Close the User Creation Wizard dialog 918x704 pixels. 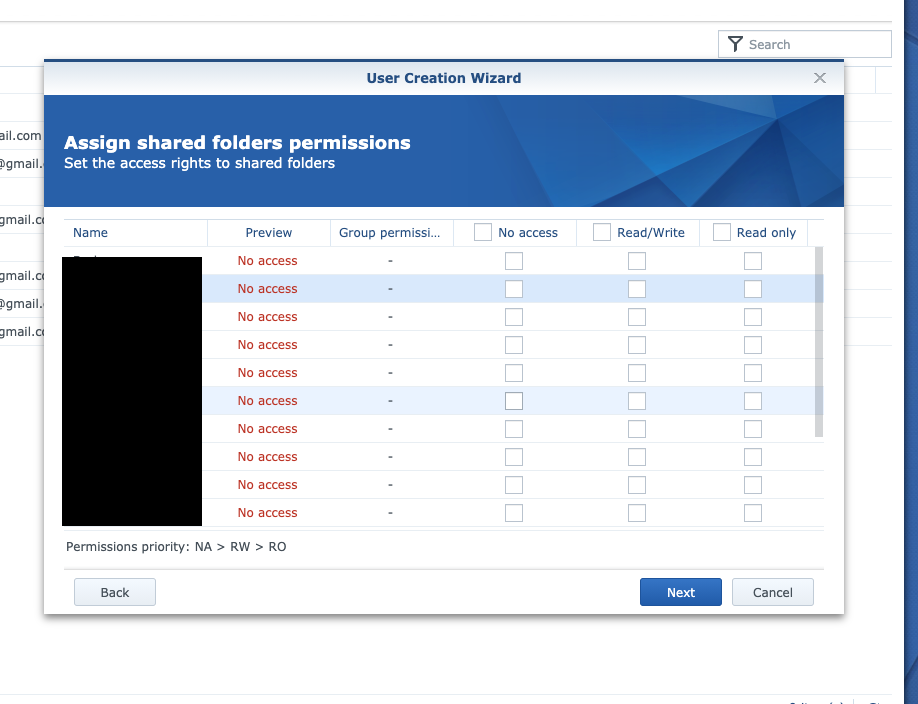[x=820, y=78]
